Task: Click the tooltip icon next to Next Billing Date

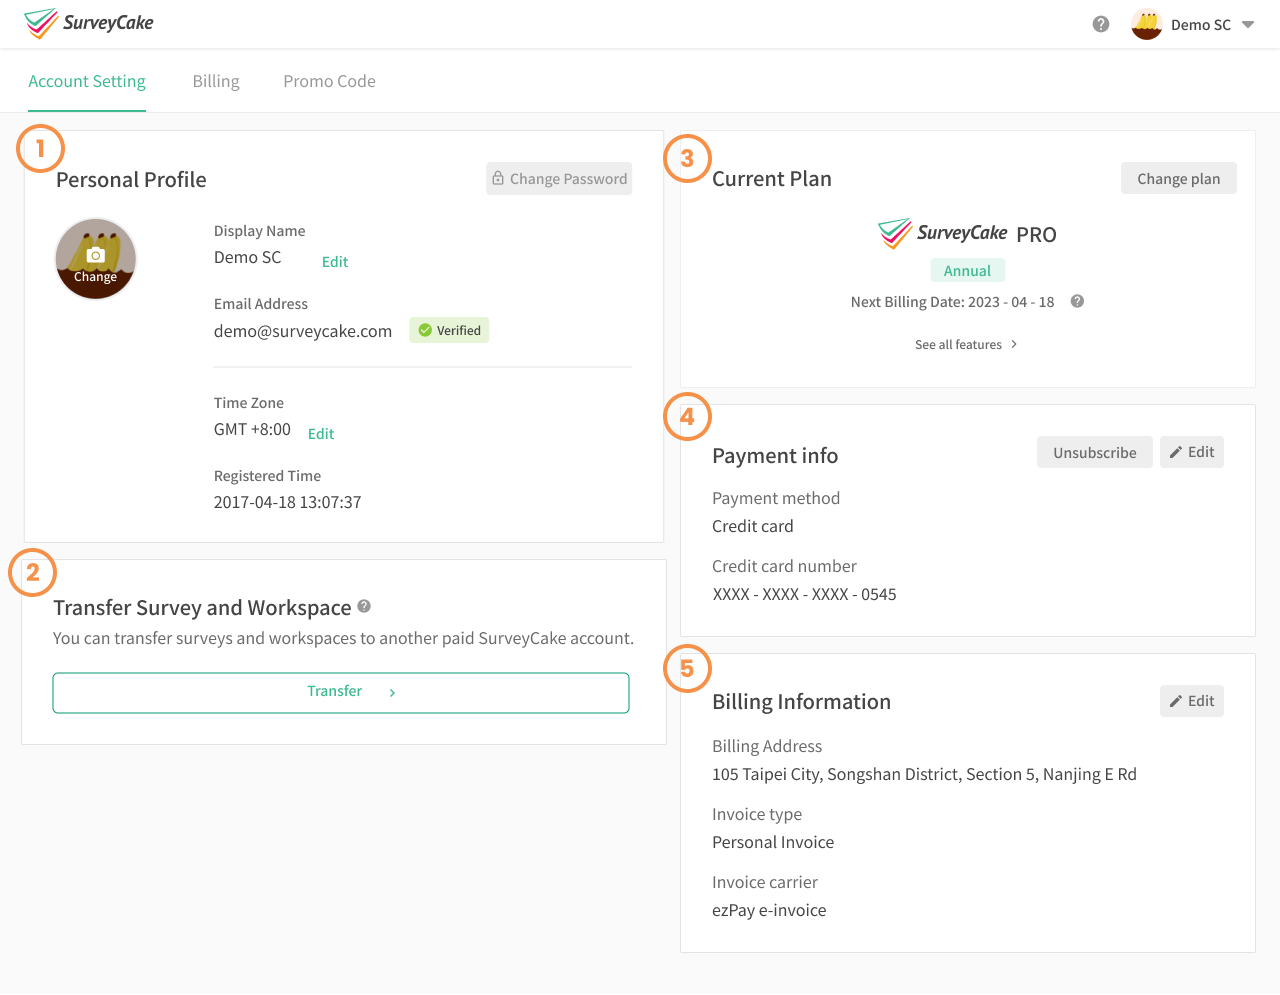Action: [1077, 301]
